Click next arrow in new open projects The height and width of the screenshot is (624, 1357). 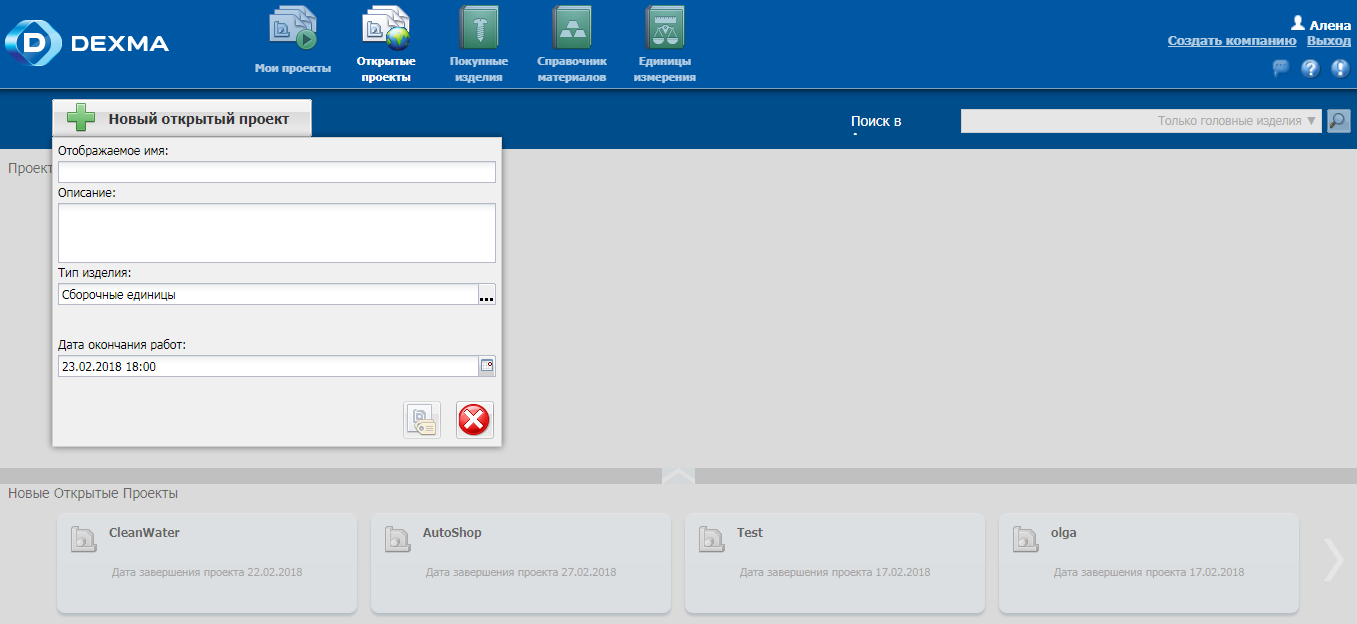(1334, 560)
